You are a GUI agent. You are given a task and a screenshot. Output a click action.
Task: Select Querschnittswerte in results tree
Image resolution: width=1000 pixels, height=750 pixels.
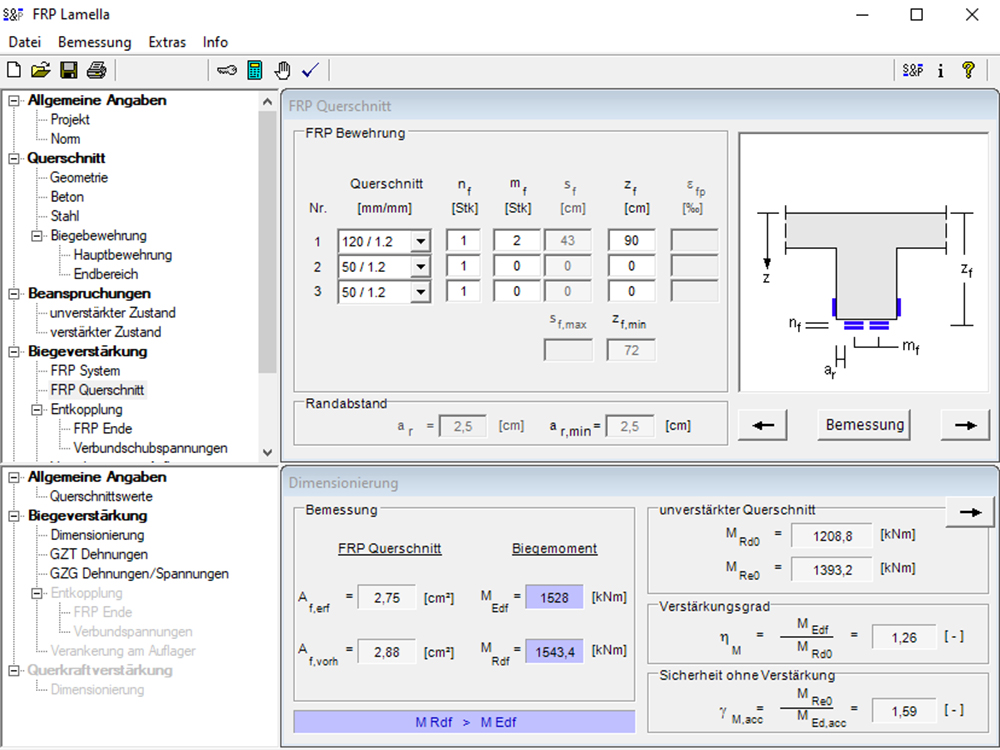point(101,497)
